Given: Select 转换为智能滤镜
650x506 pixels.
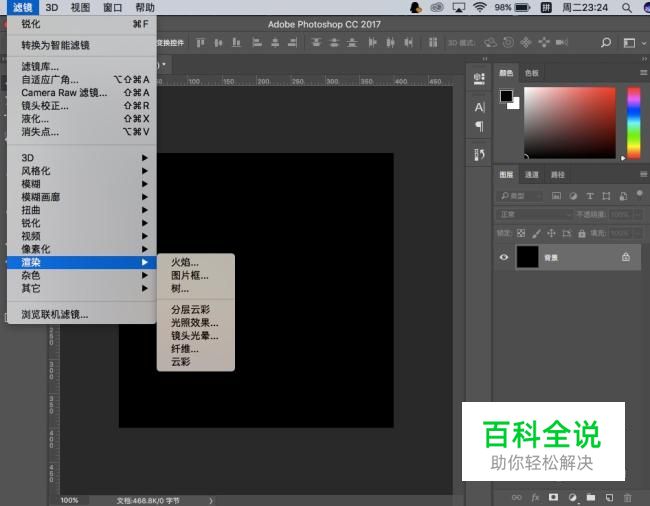Looking at the screenshot, I should coord(82,45).
